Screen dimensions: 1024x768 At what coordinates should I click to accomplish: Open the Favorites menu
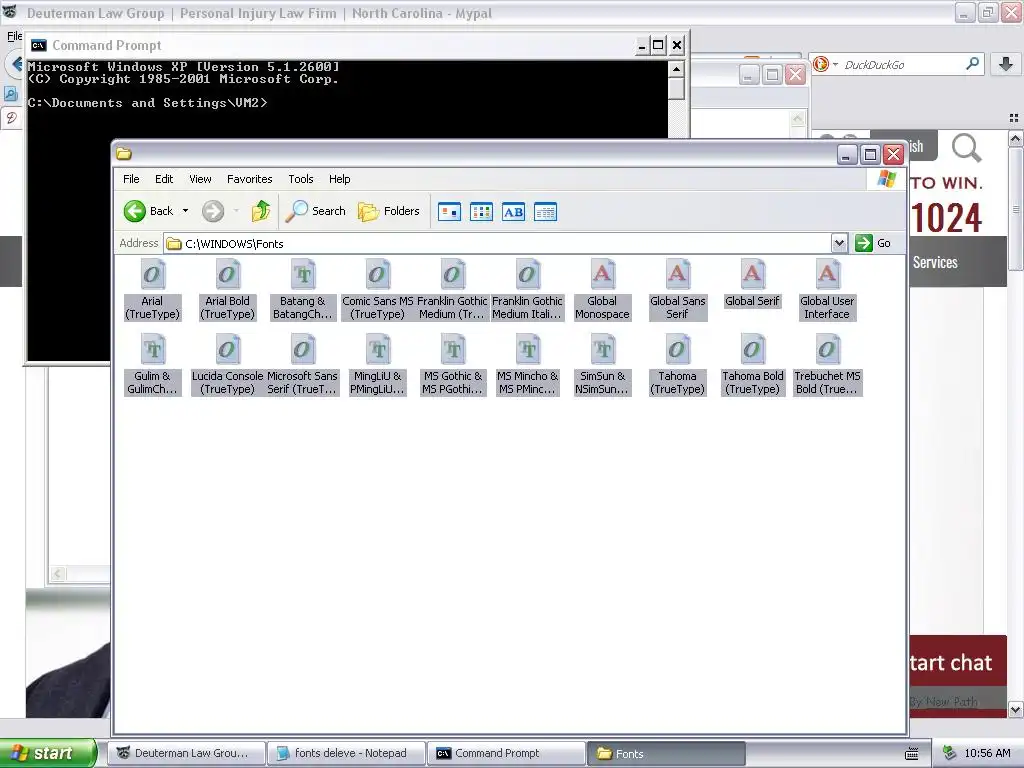[249, 179]
